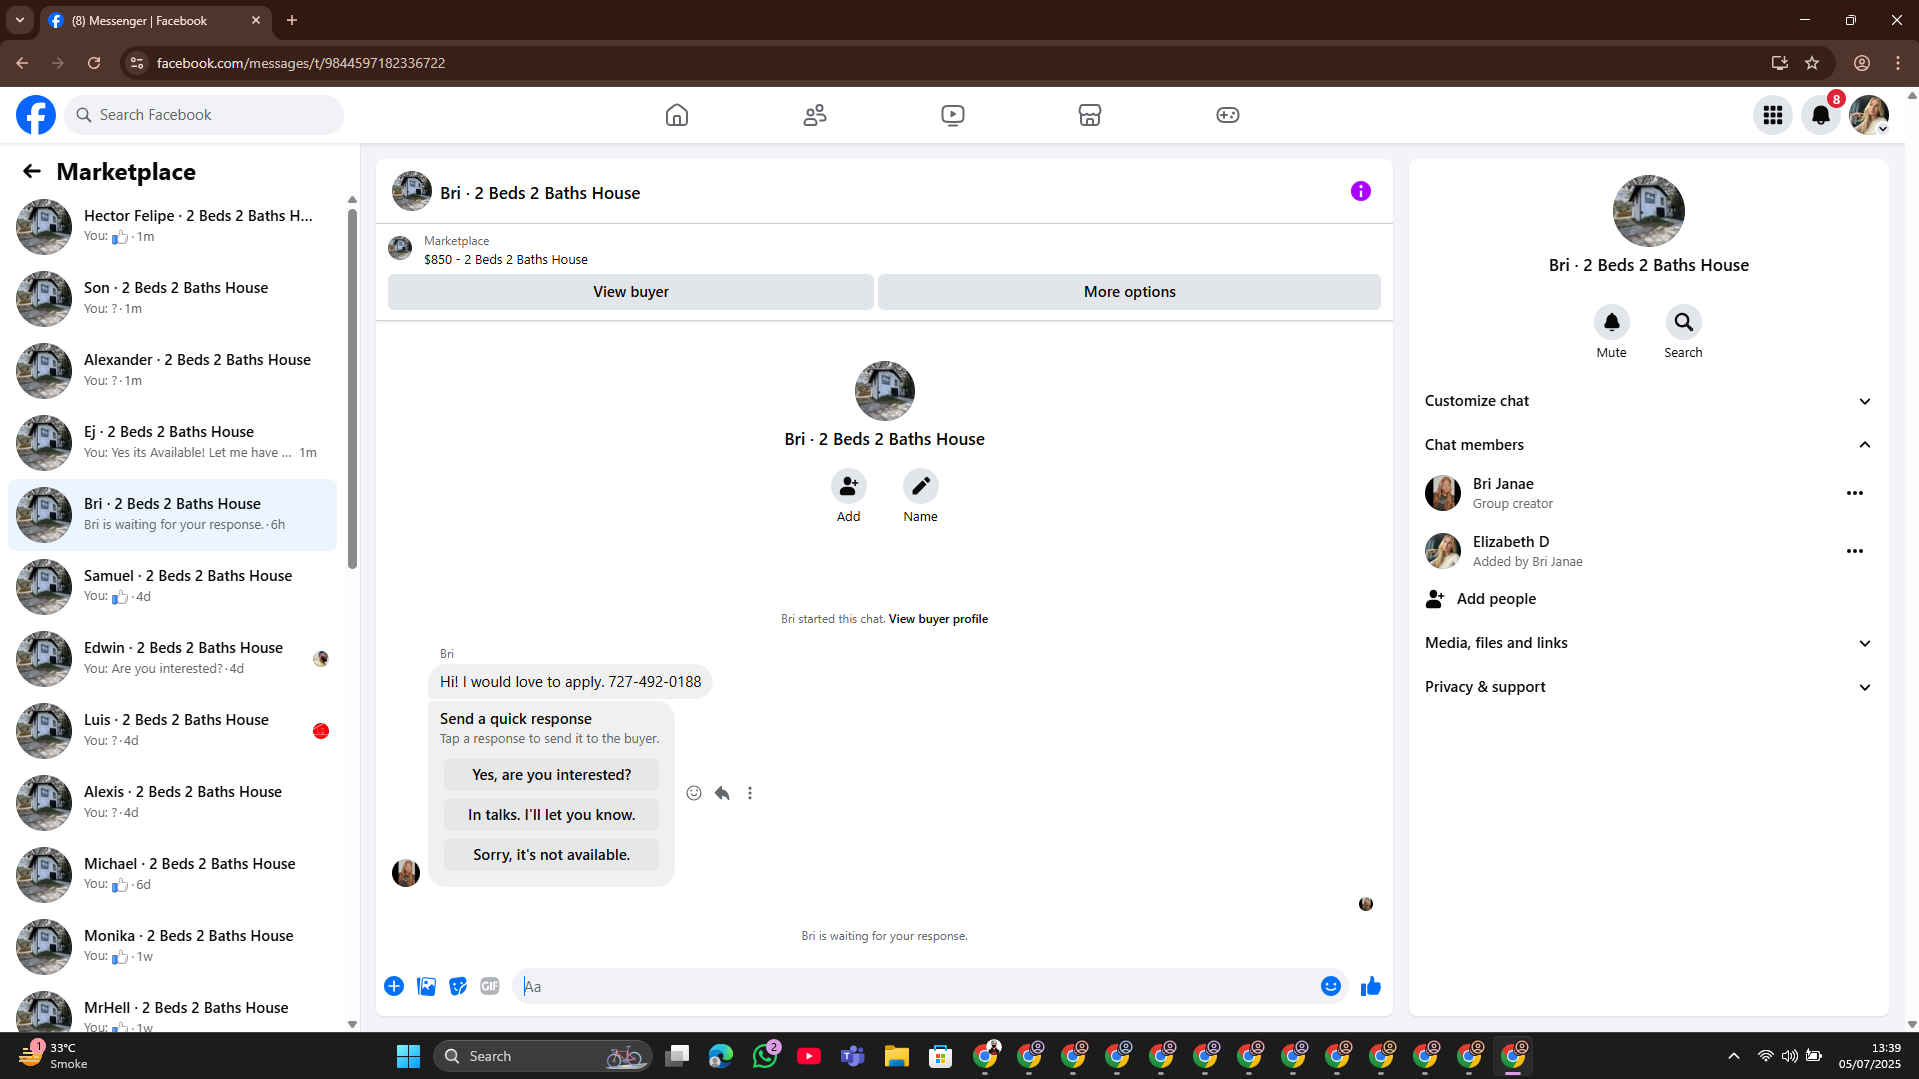Screen dimensions: 1919x1079
Task: Open Microsoft Teams from the taskbar
Action: (853, 1056)
